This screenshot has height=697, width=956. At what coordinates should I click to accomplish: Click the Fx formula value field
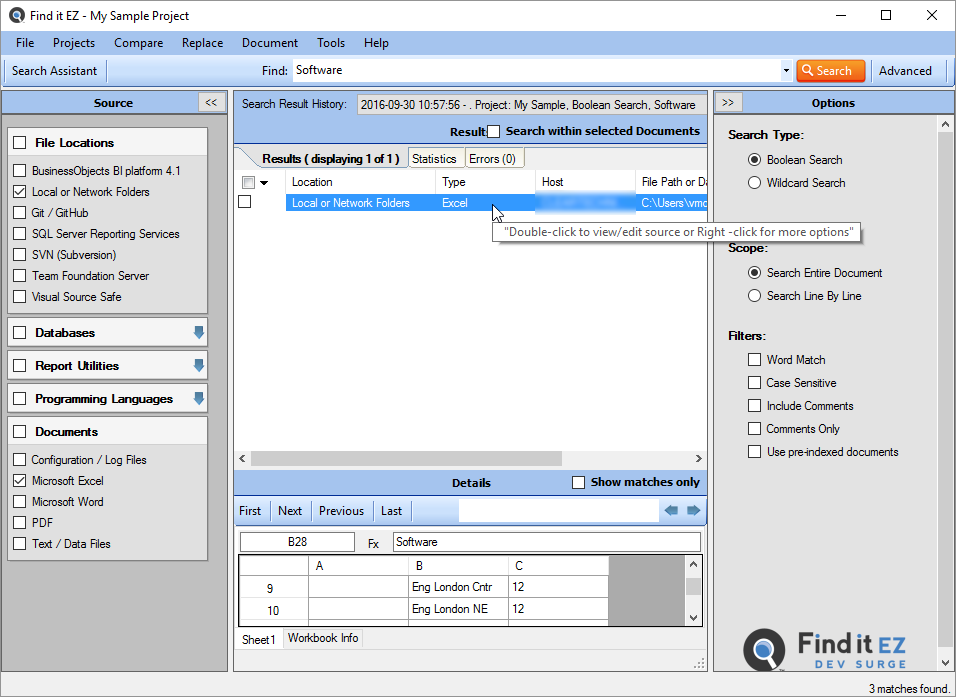point(547,542)
